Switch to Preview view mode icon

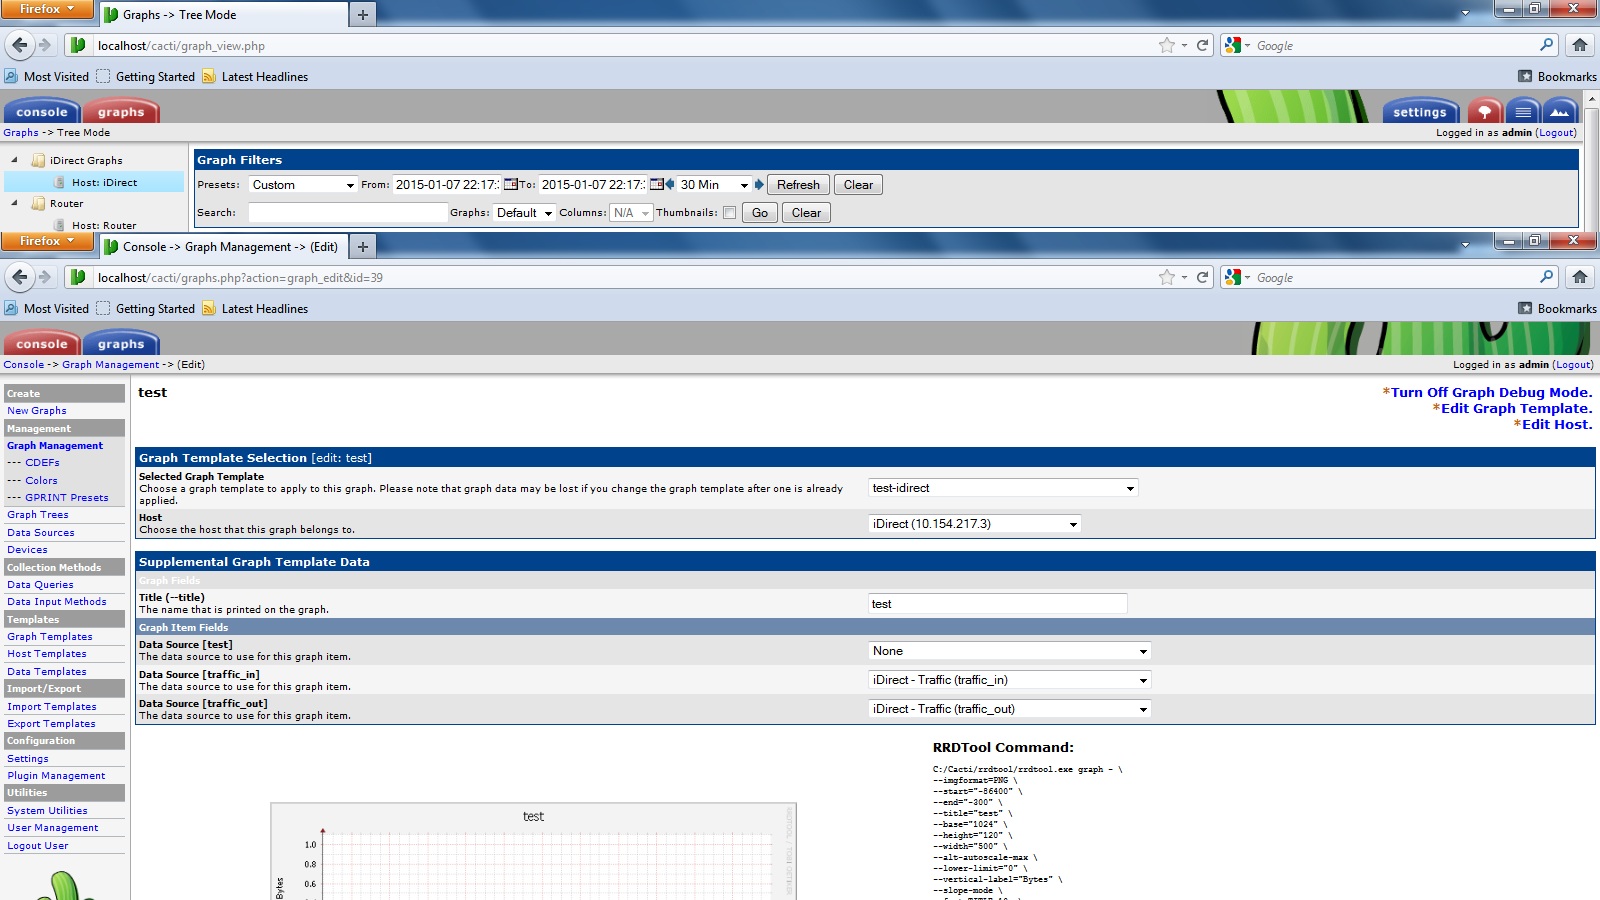coord(1560,111)
